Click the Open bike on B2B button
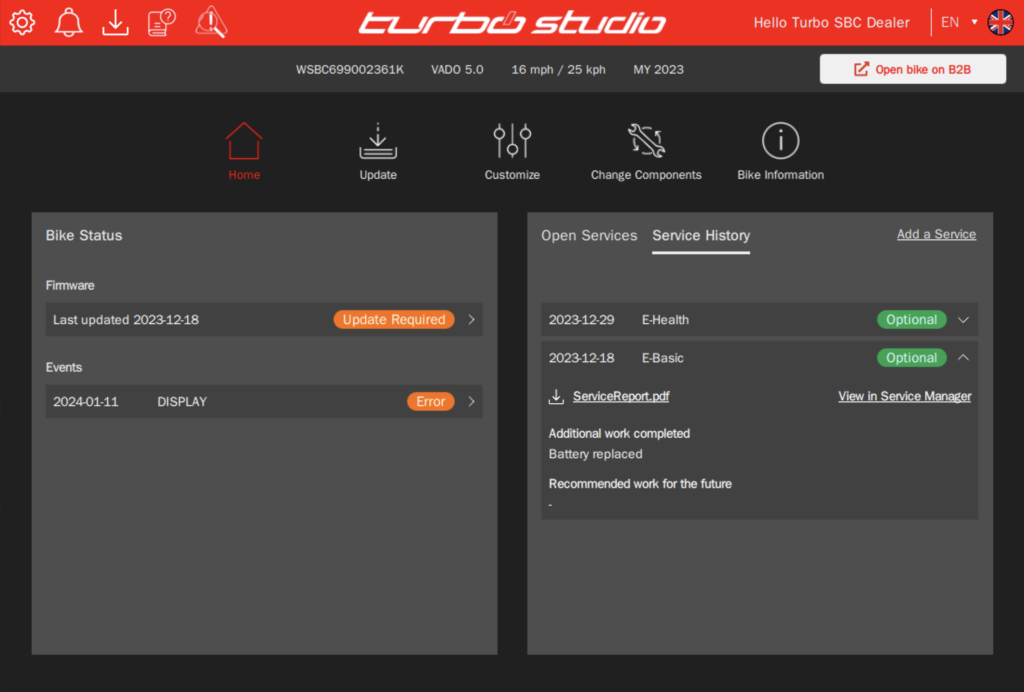This screenshot has height=692, width=1024. 912,70
